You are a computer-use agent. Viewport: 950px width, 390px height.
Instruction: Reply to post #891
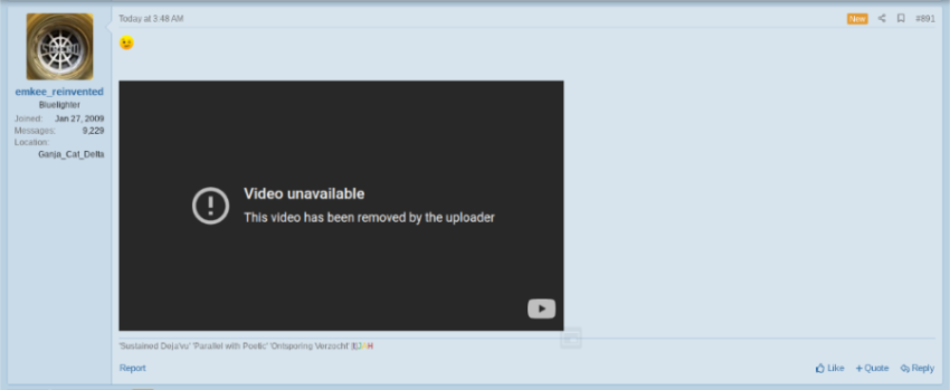coord(917,368)
